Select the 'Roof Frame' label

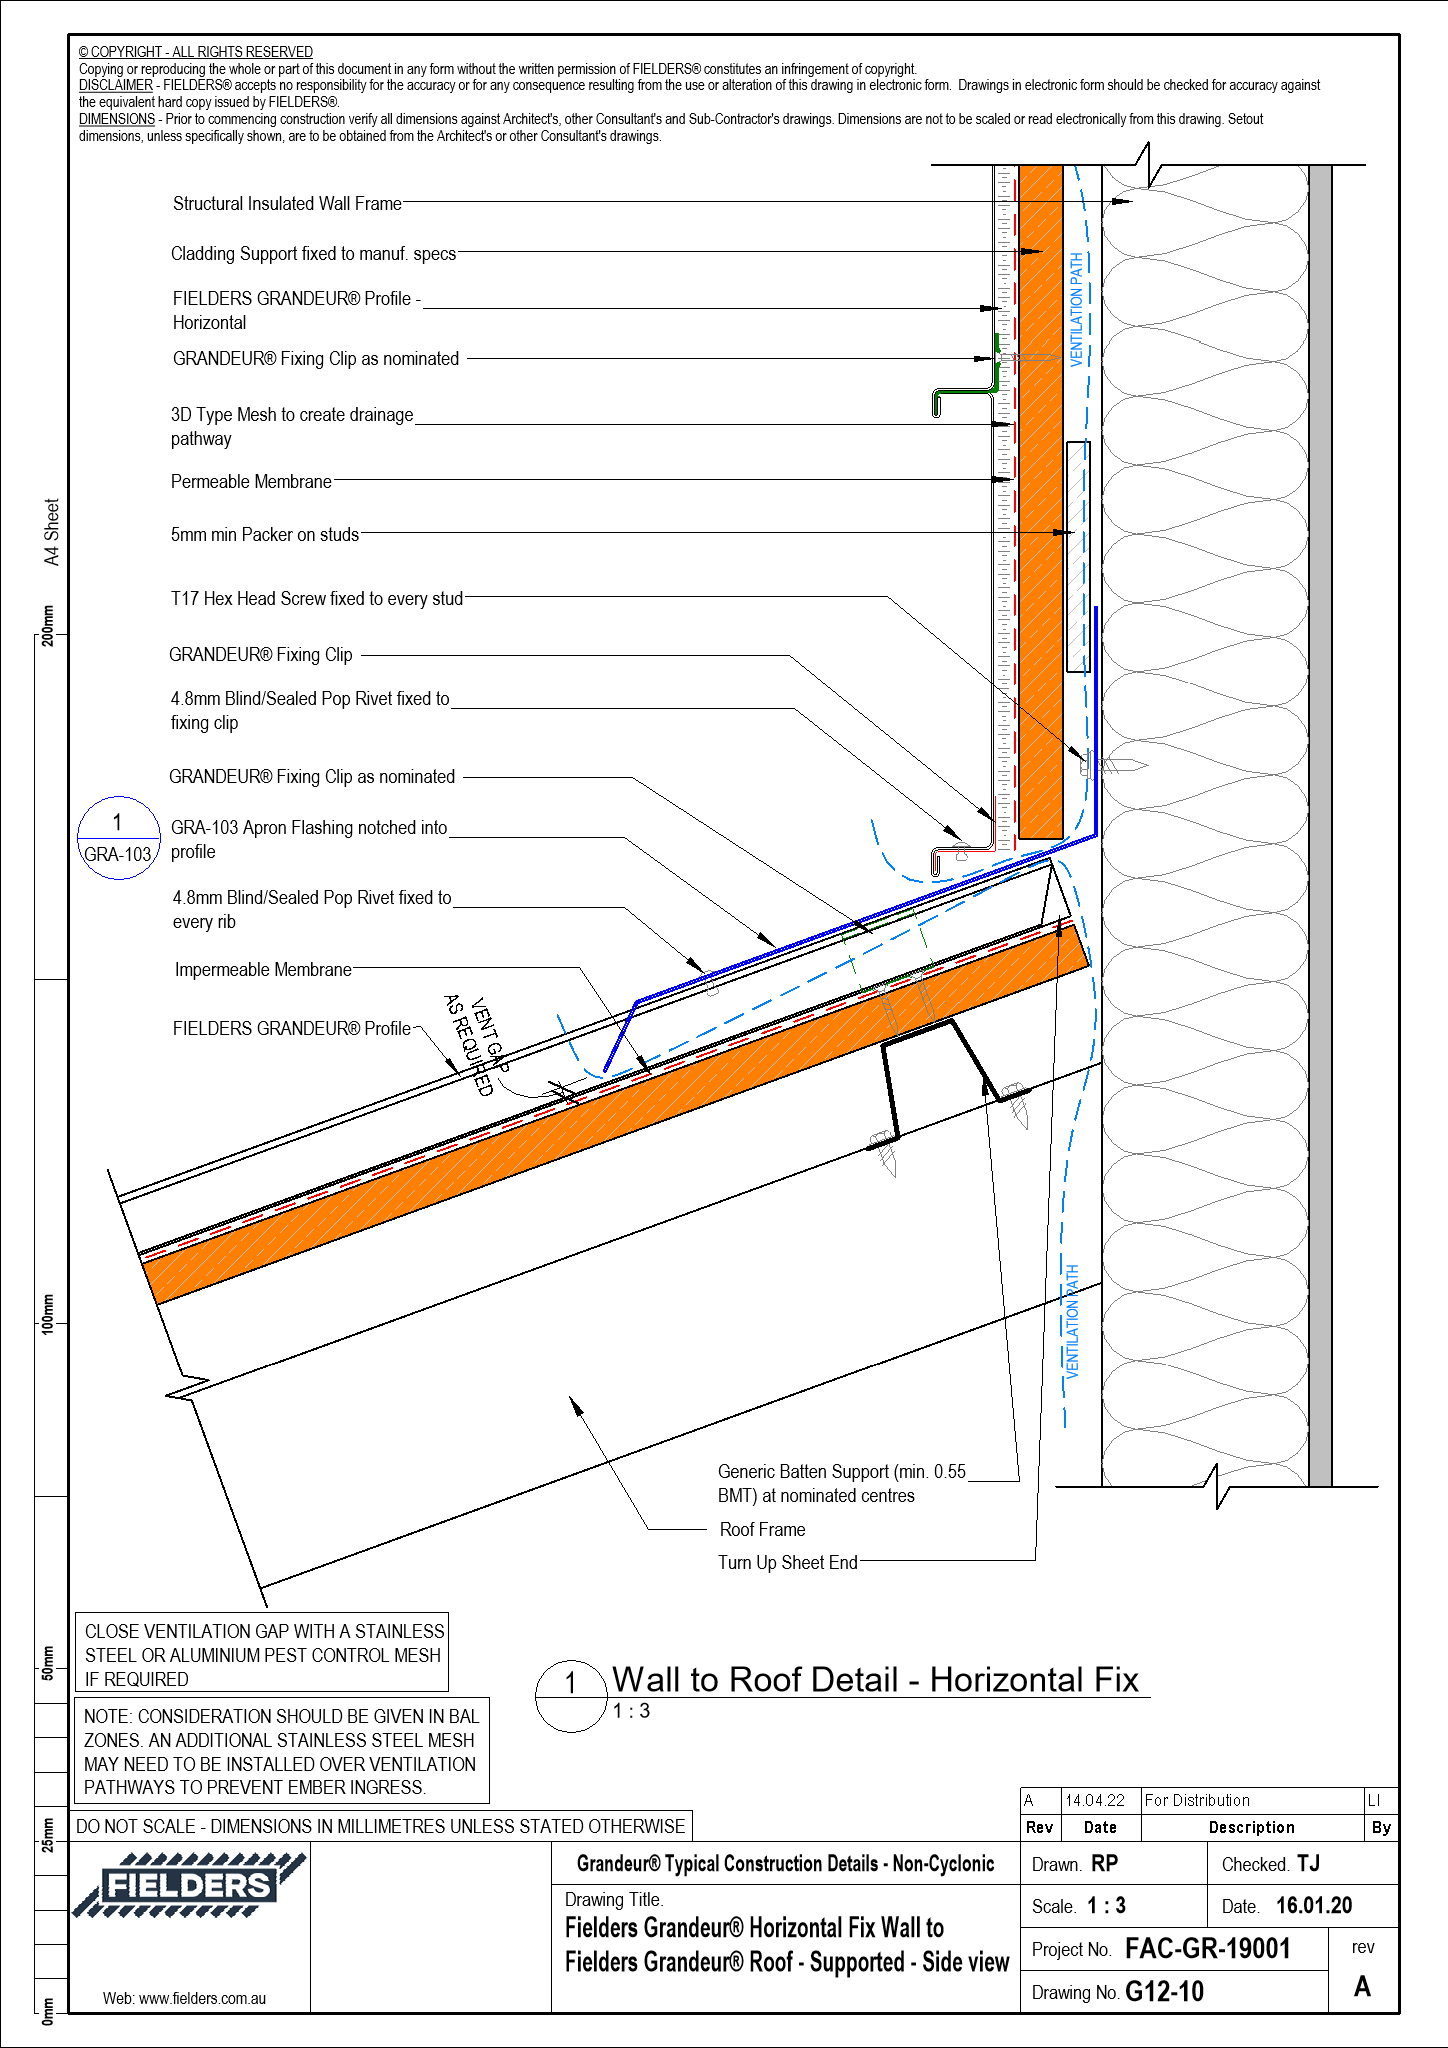click(x=762, y=1530)
